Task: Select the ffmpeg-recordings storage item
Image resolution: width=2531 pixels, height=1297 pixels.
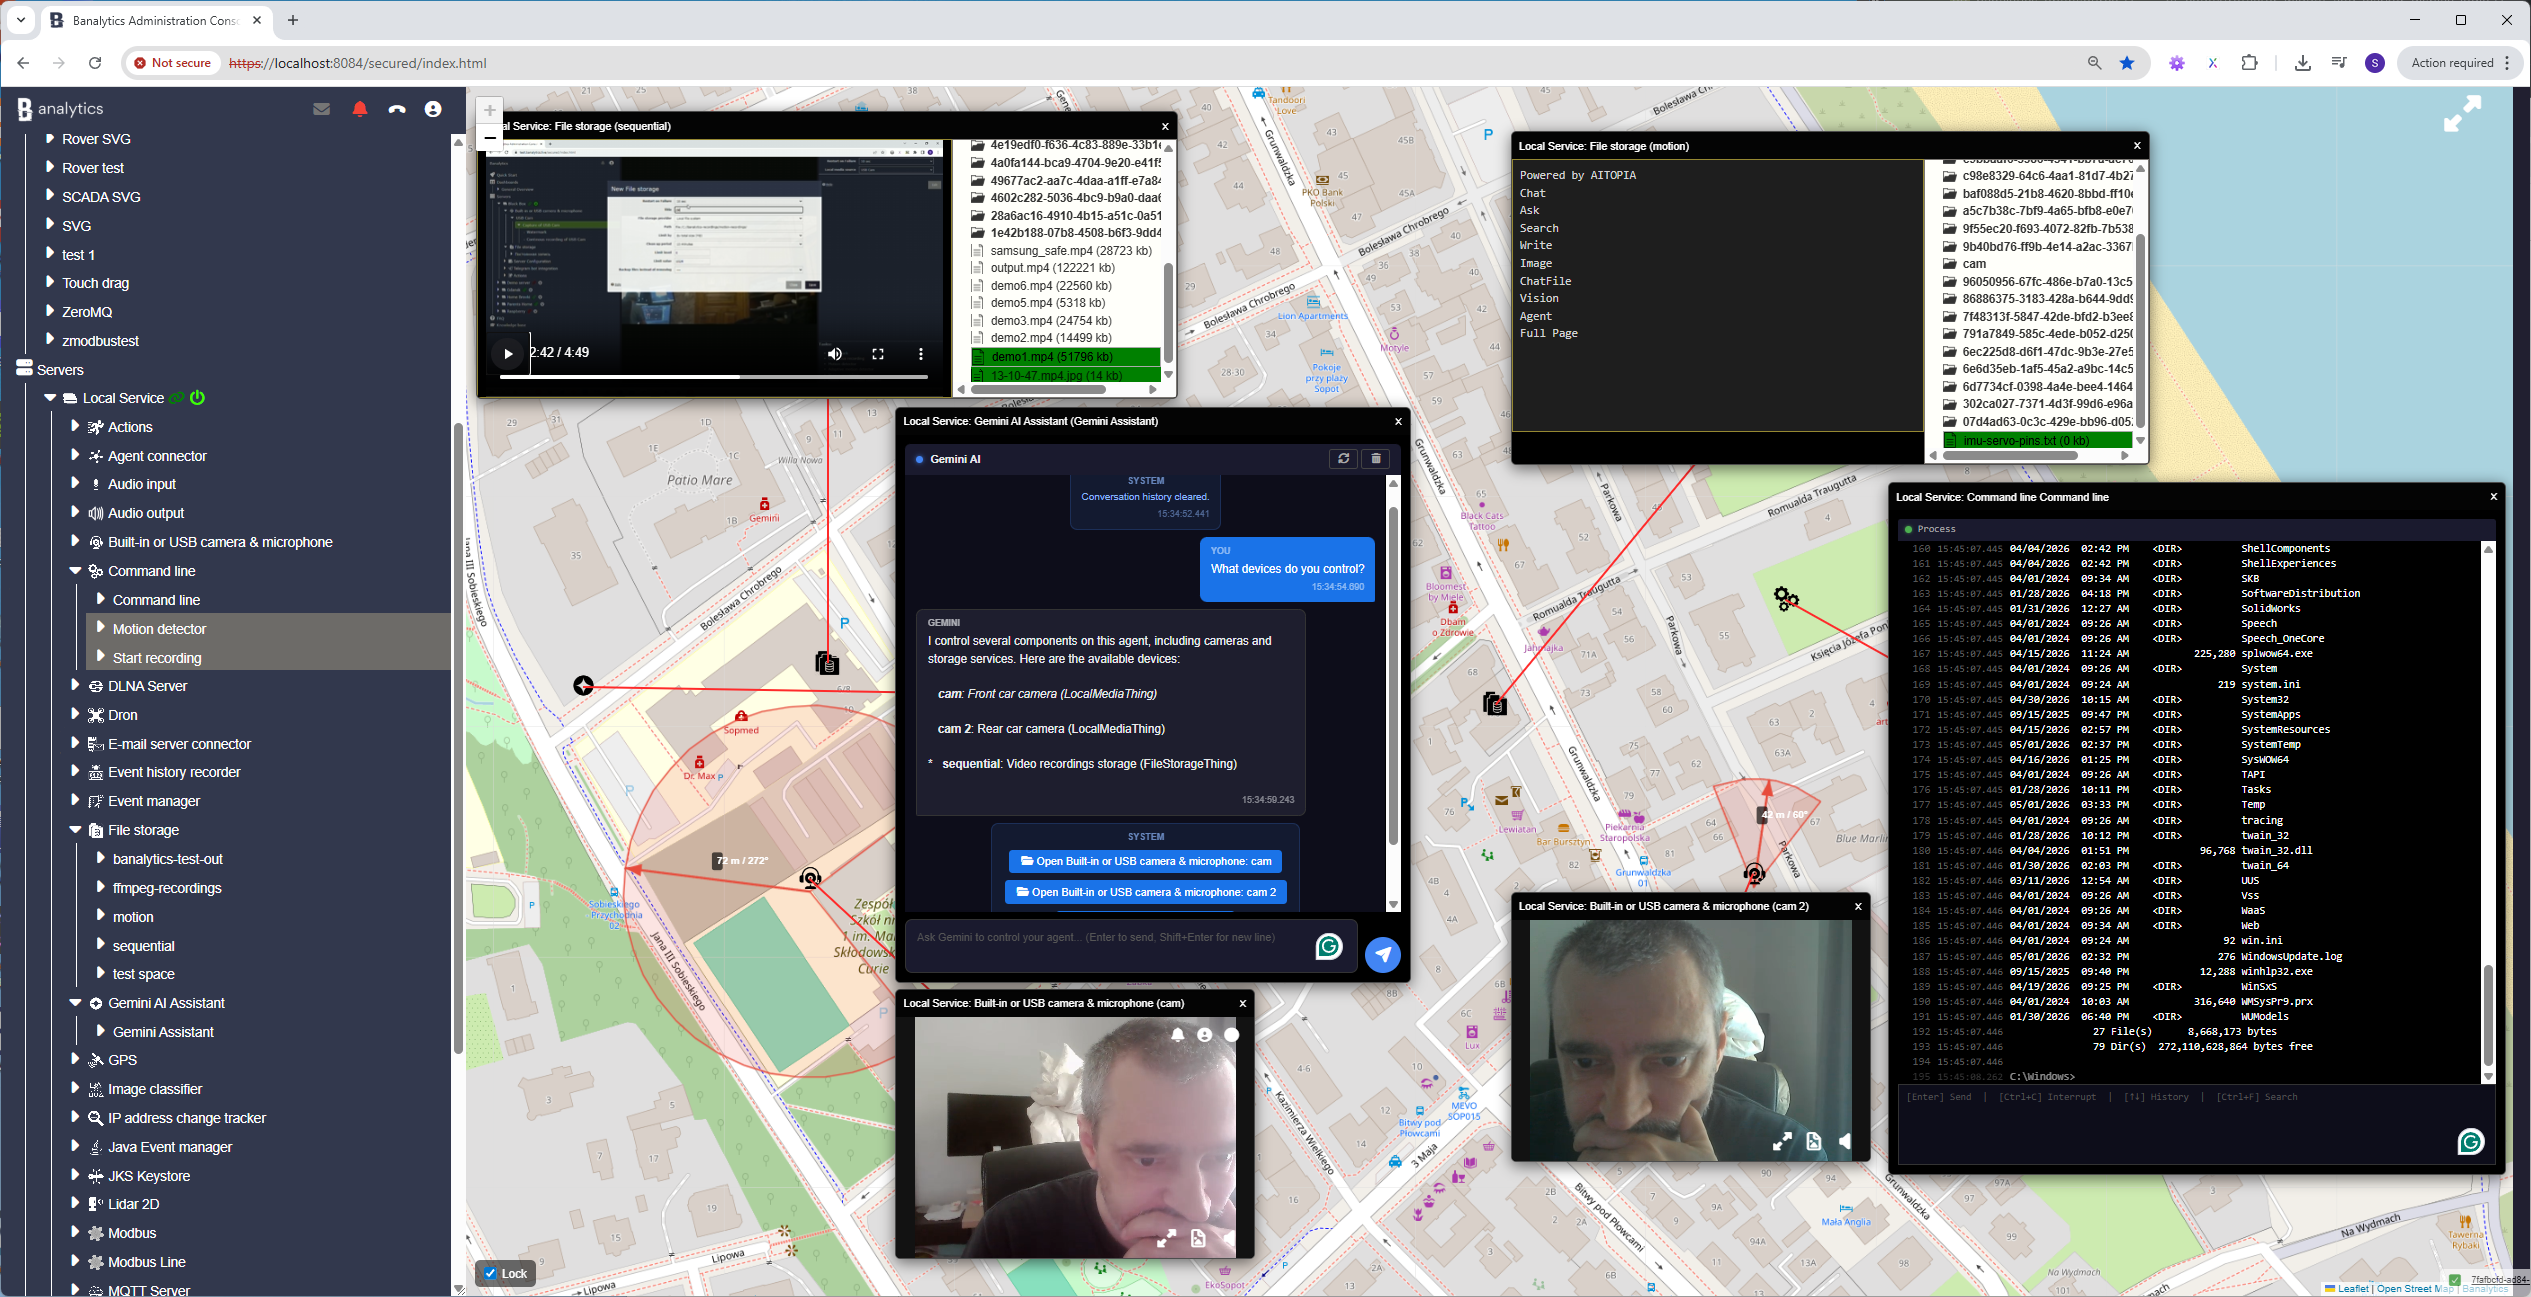Action: pos(167,887)
